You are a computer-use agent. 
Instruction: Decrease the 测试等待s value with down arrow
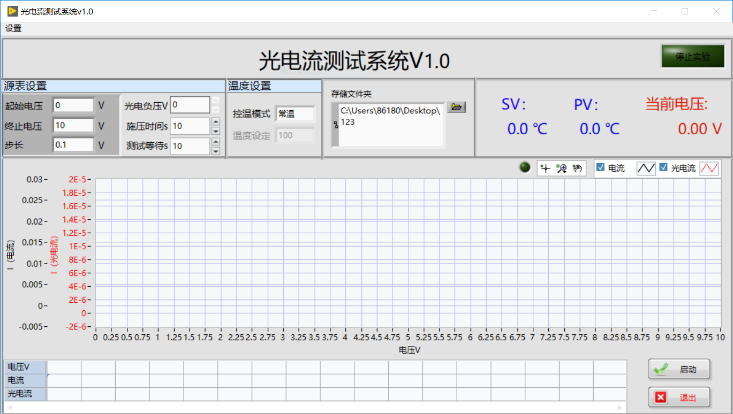[x=215, y=150]
